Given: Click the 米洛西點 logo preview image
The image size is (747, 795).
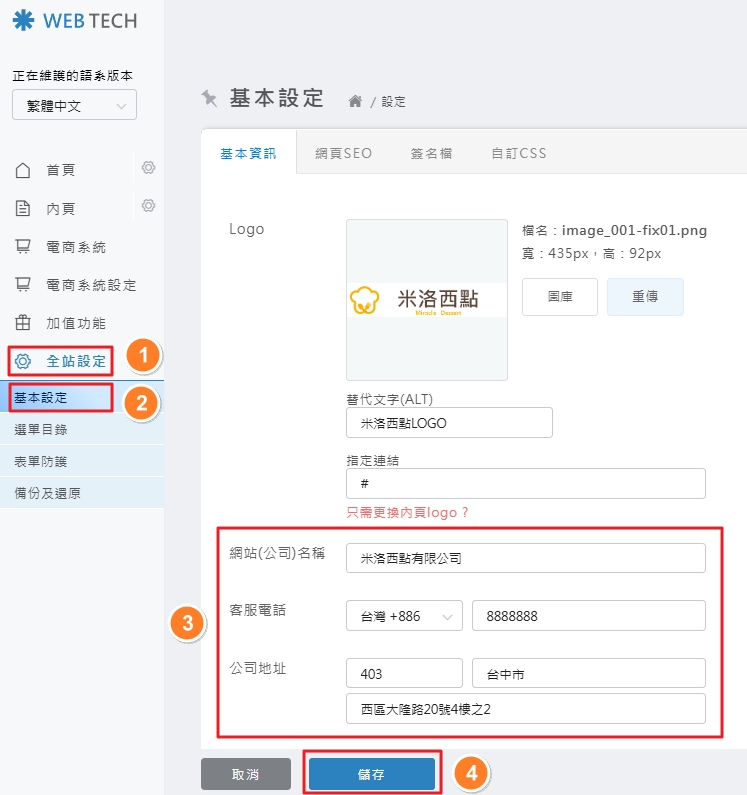Looking at the screenshot, I should tap(427, 300).
